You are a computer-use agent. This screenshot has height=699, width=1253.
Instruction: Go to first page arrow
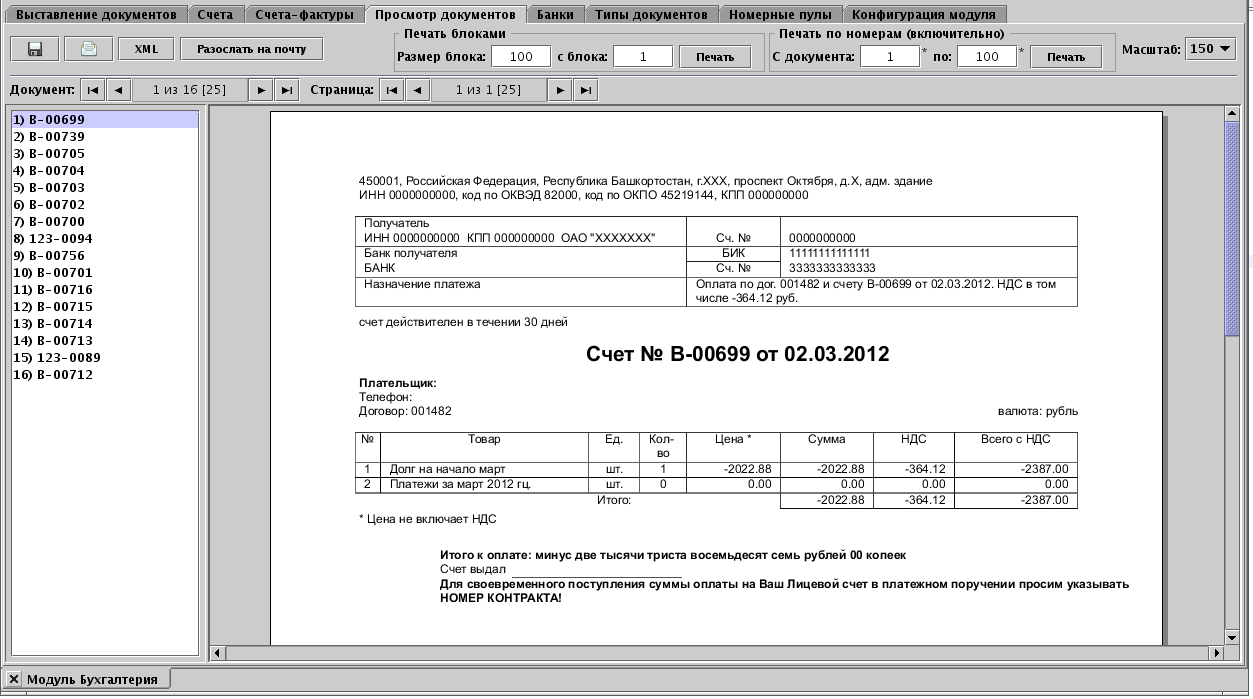[x=392, y=90]
